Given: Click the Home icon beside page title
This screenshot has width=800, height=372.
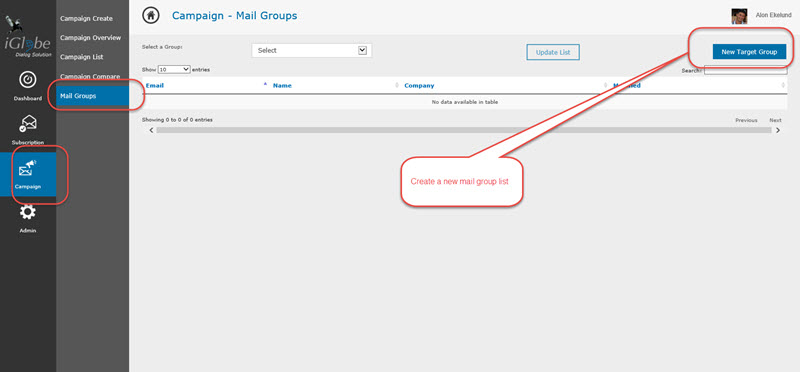Looking at the screenshot, I should click(x=150, y=16).
